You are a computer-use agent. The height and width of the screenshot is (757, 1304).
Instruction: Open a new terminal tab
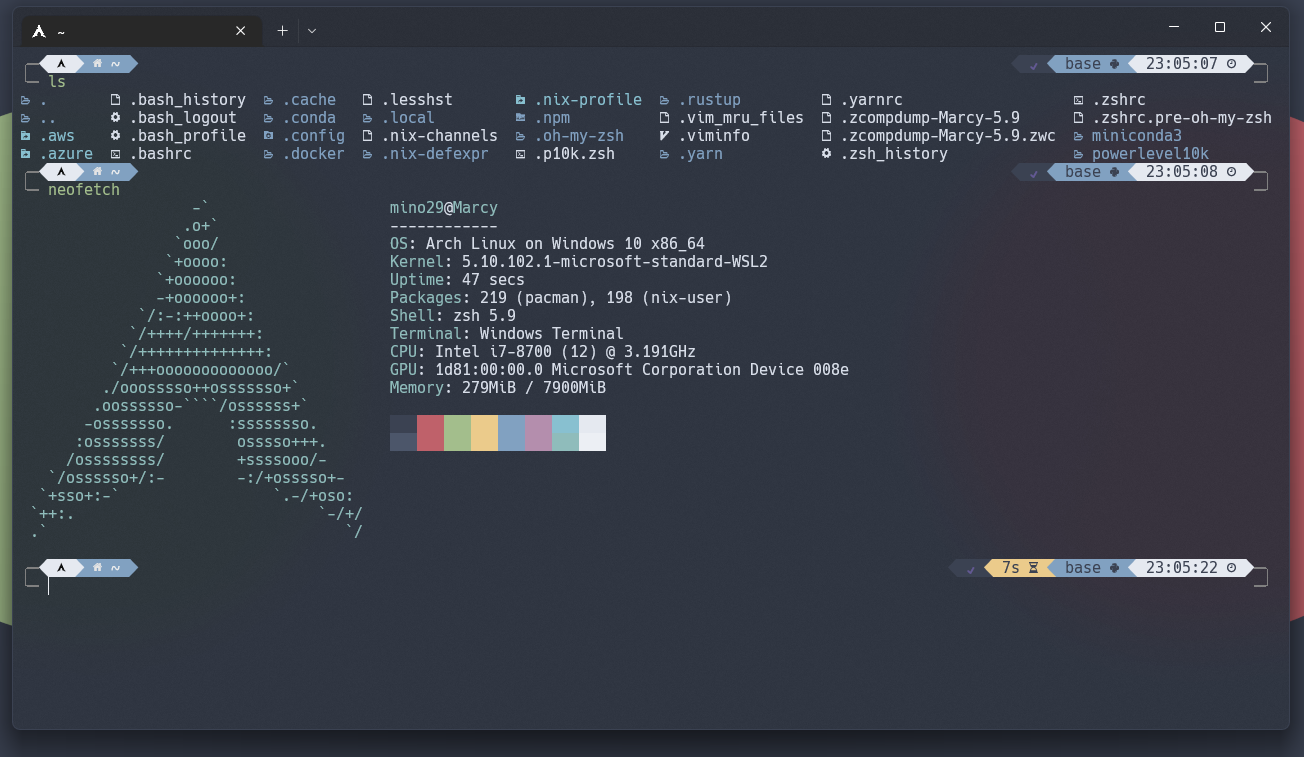click(282, 31)
